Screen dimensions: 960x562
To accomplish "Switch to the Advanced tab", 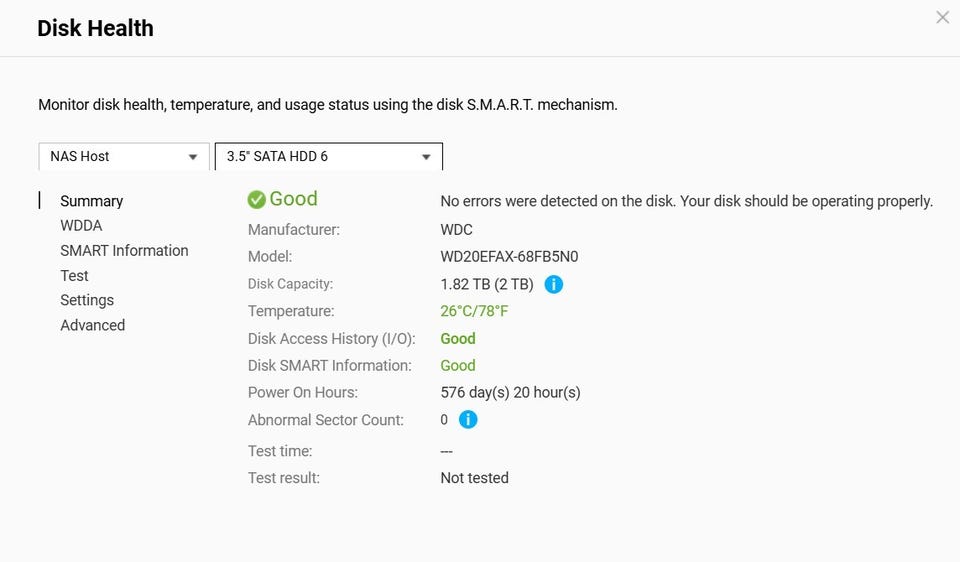I will pyautogui.click(x=92, y=325).
